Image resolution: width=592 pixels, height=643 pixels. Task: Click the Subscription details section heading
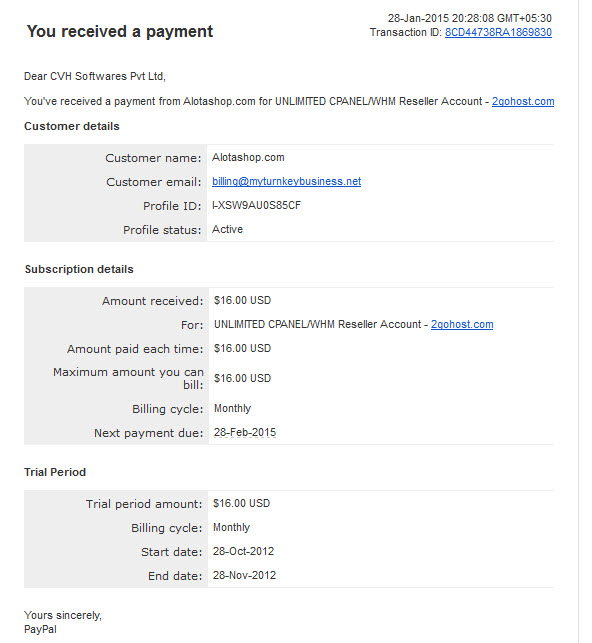pyautogui.click(x=79, y=269)
